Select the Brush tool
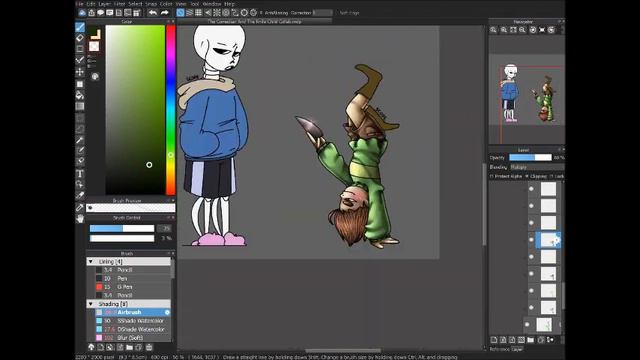 (x=80, y=27)
